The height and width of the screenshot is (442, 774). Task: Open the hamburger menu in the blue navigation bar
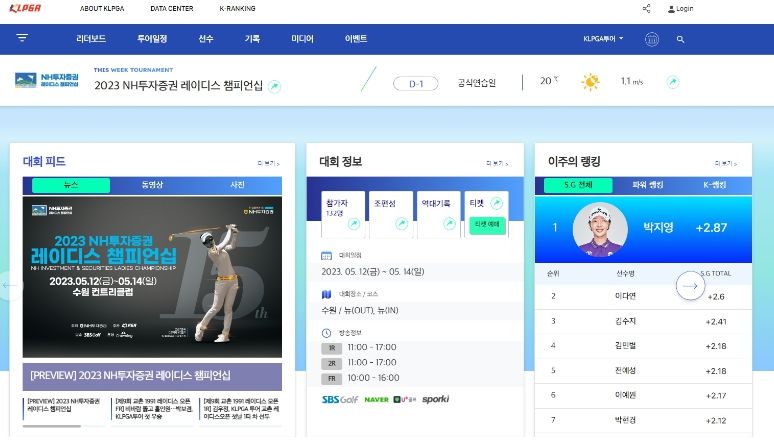22,39
